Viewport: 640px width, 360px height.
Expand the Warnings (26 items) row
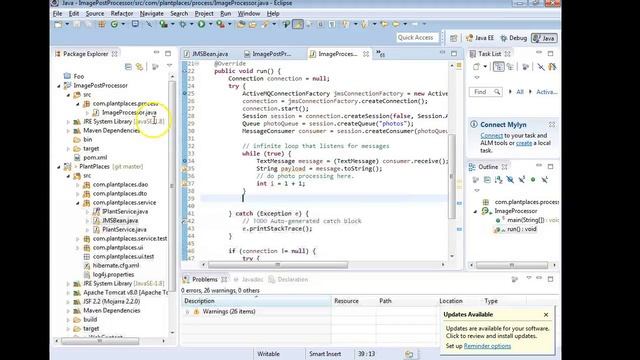coord(187,312)
